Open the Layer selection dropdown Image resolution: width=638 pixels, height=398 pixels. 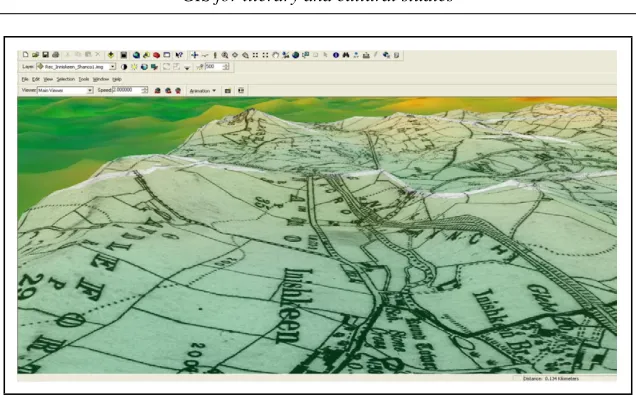[x=113, y=67]
